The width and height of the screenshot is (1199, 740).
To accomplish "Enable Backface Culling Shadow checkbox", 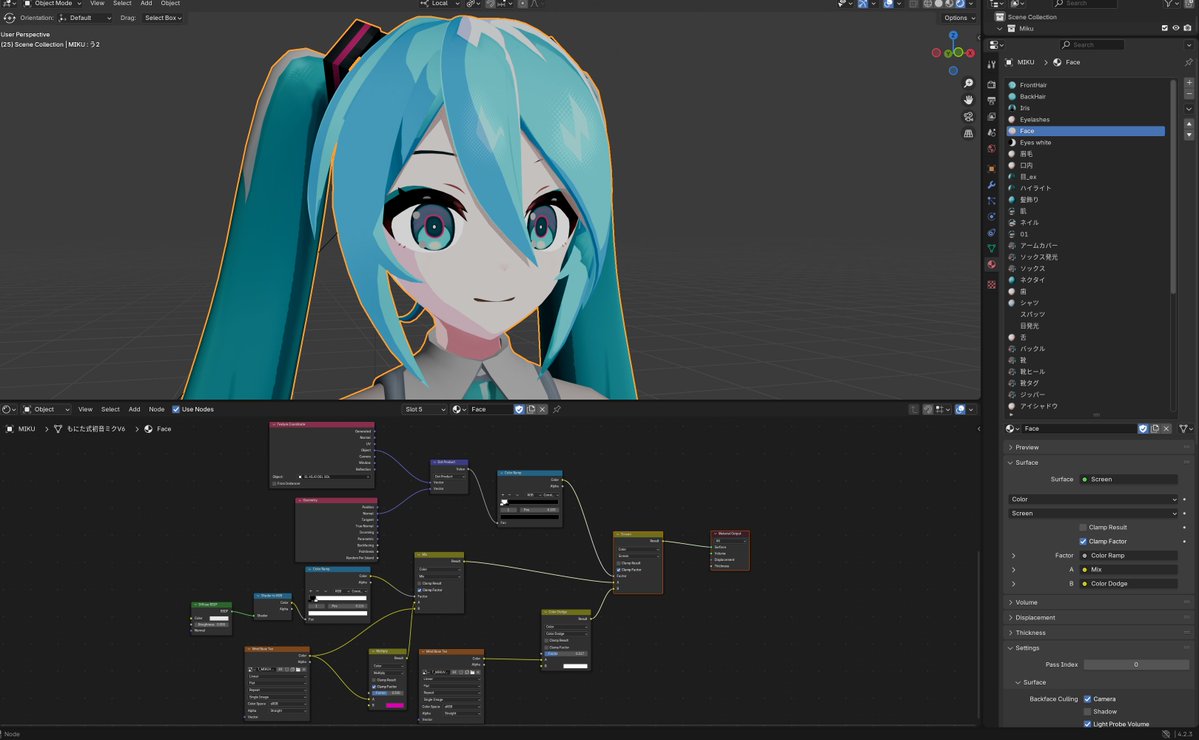I will [1087, 712].
